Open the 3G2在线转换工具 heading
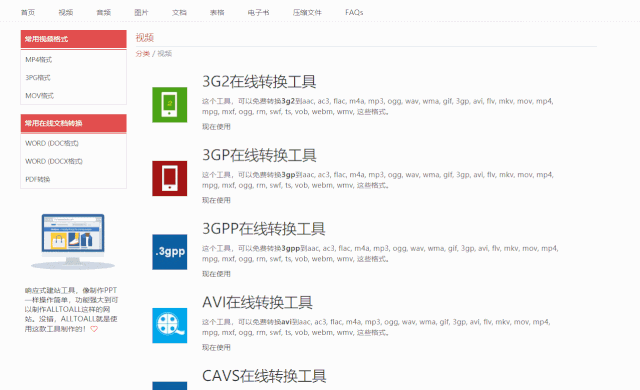 [x=259, y=82]
